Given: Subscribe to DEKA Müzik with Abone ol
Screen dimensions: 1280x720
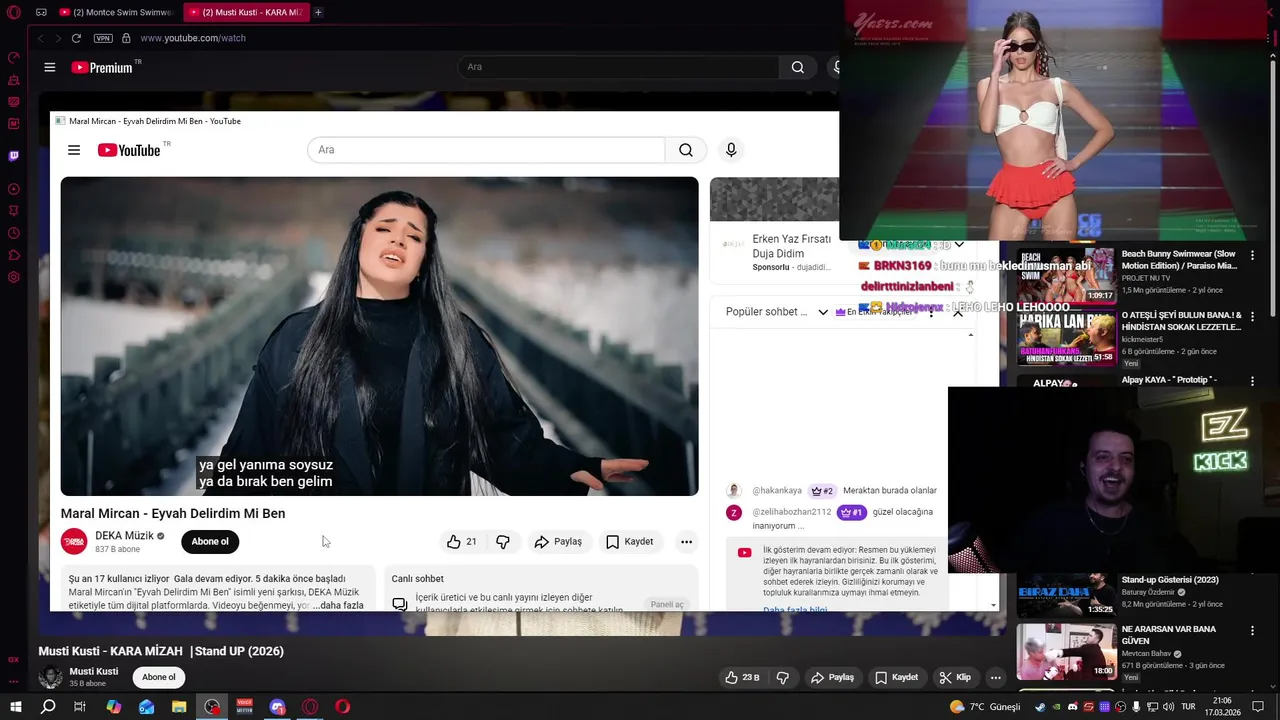Looking at the screenshot, I should pyautogui.click(x=210, y=541).
